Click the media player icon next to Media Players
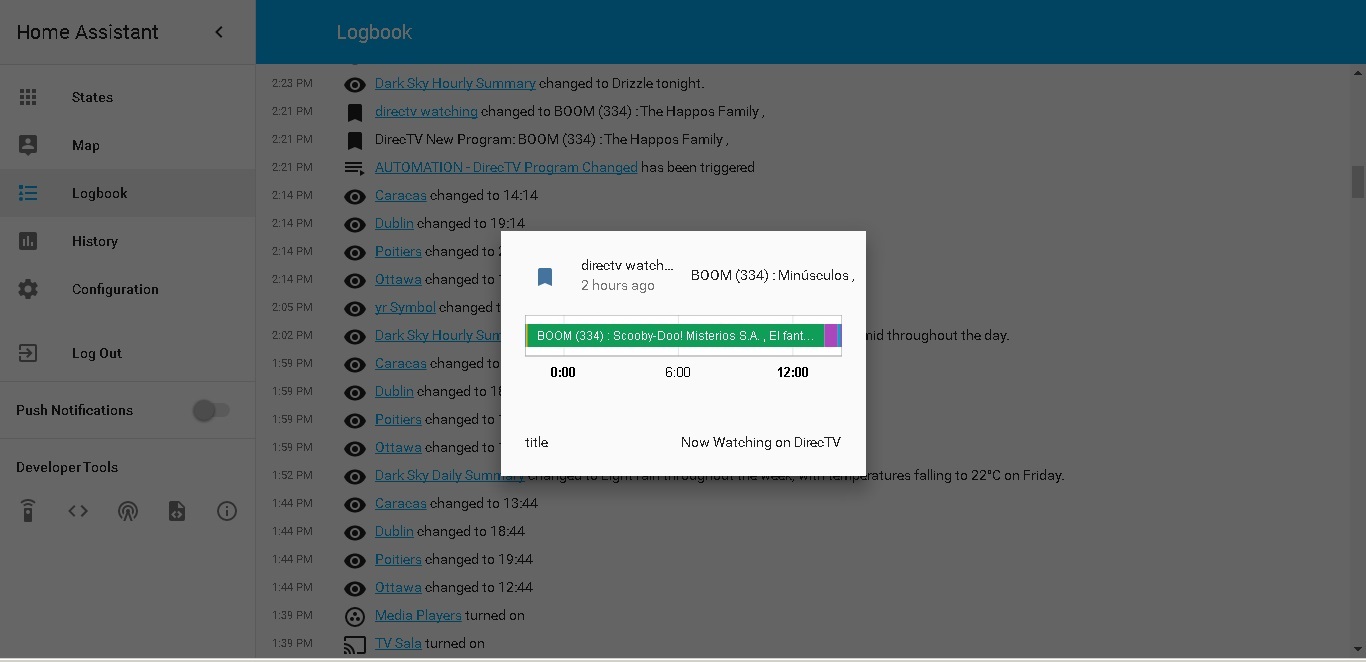1366x662 pixels. 355,617
